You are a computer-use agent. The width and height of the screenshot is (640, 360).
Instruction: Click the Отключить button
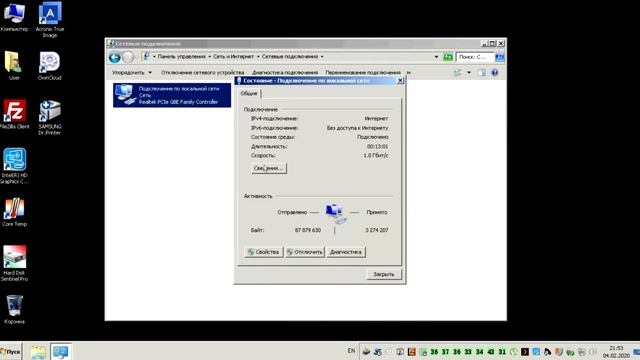point(304,252)
